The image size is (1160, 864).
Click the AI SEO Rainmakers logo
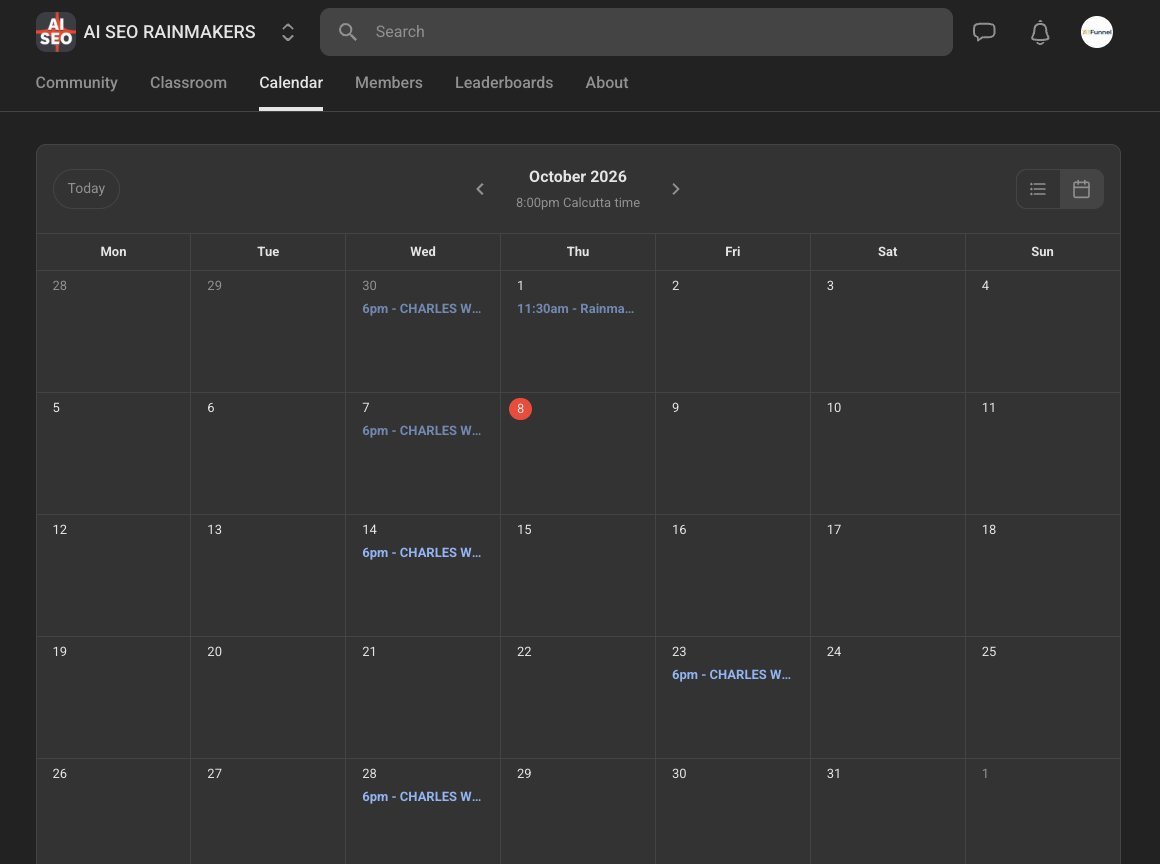55,32
